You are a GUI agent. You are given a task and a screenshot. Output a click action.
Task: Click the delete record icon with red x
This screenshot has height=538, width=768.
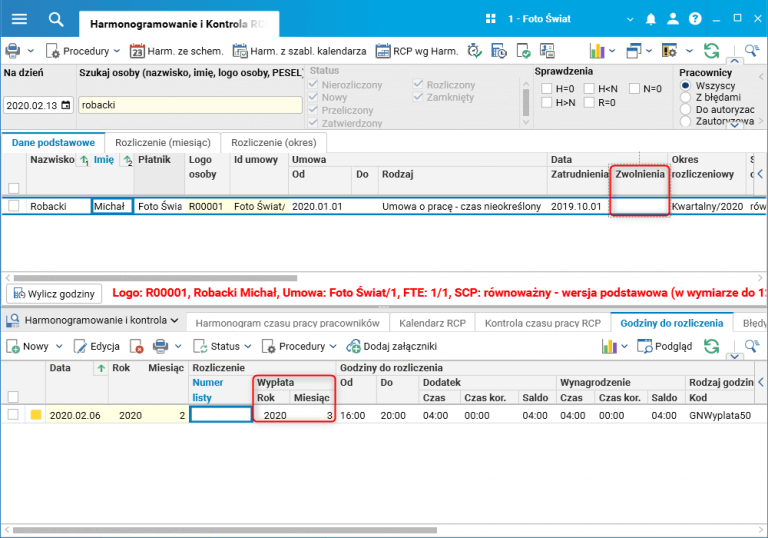click(x=137, y=346)
